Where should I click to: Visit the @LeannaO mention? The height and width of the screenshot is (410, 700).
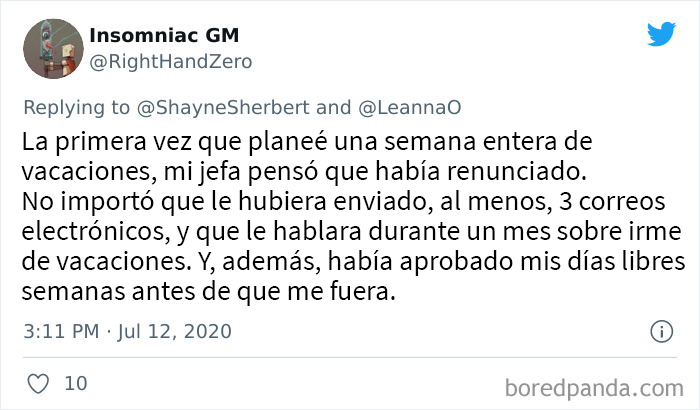point(409,108)
